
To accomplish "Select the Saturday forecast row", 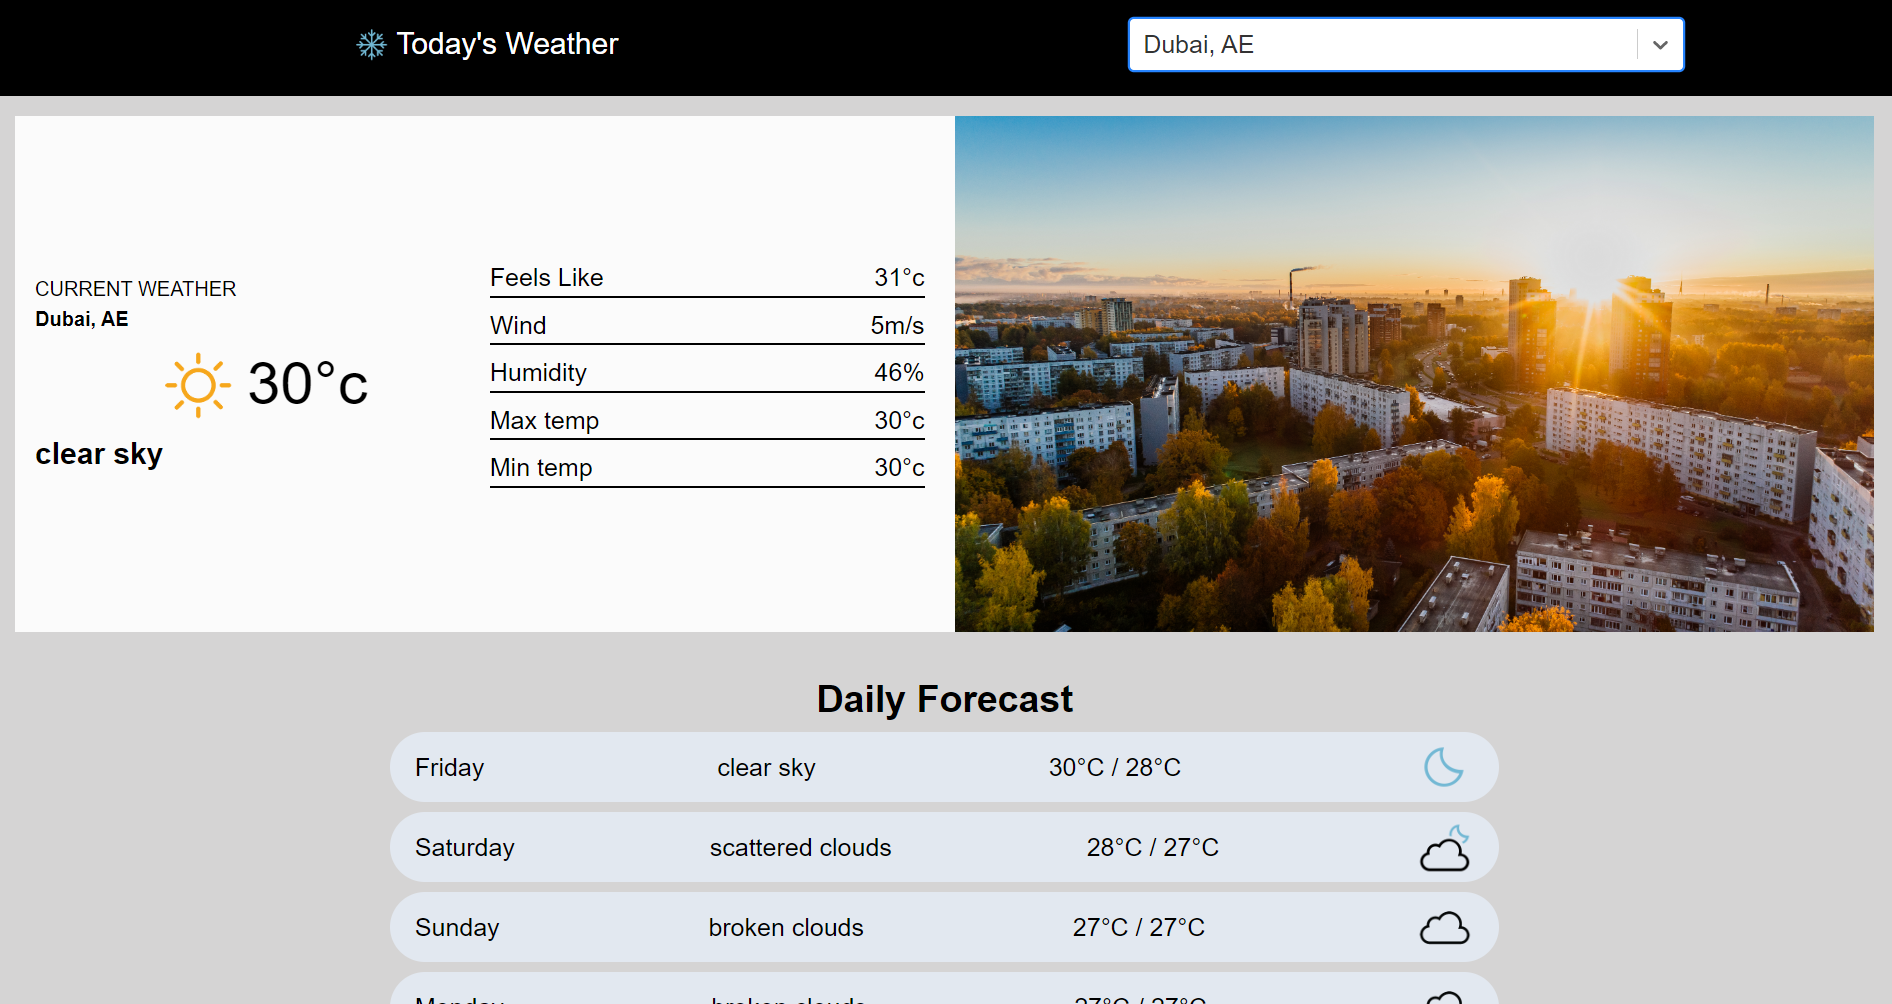I will click(x=944, y=847).
